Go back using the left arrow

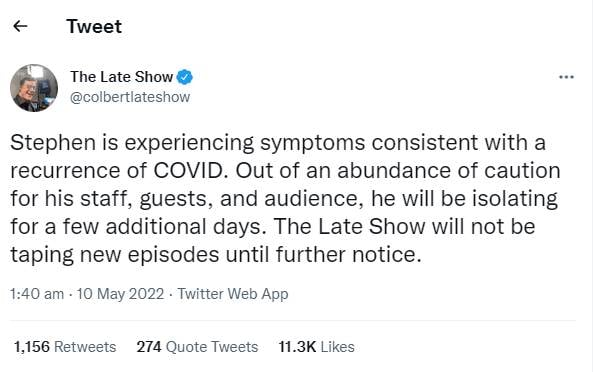click(x=20, y=26)
